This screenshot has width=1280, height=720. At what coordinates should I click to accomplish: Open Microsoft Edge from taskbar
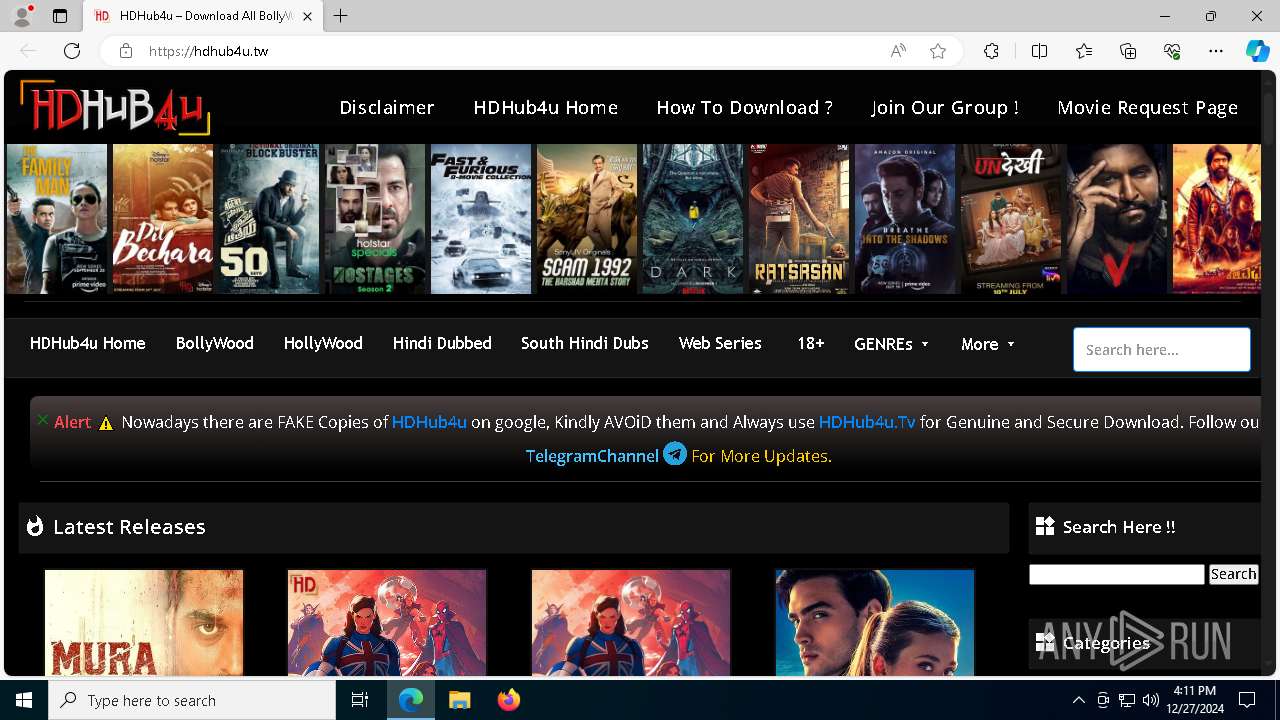pyautogui.click(x=411, y=700)
